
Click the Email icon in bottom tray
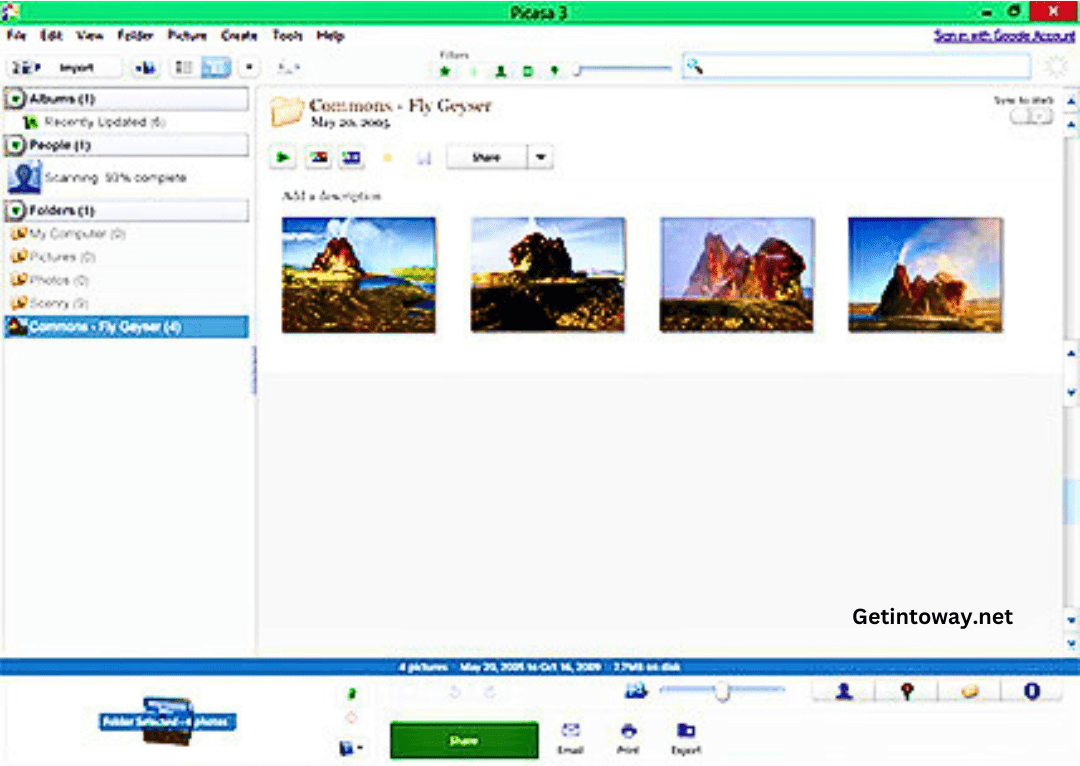tap(571, 738)
